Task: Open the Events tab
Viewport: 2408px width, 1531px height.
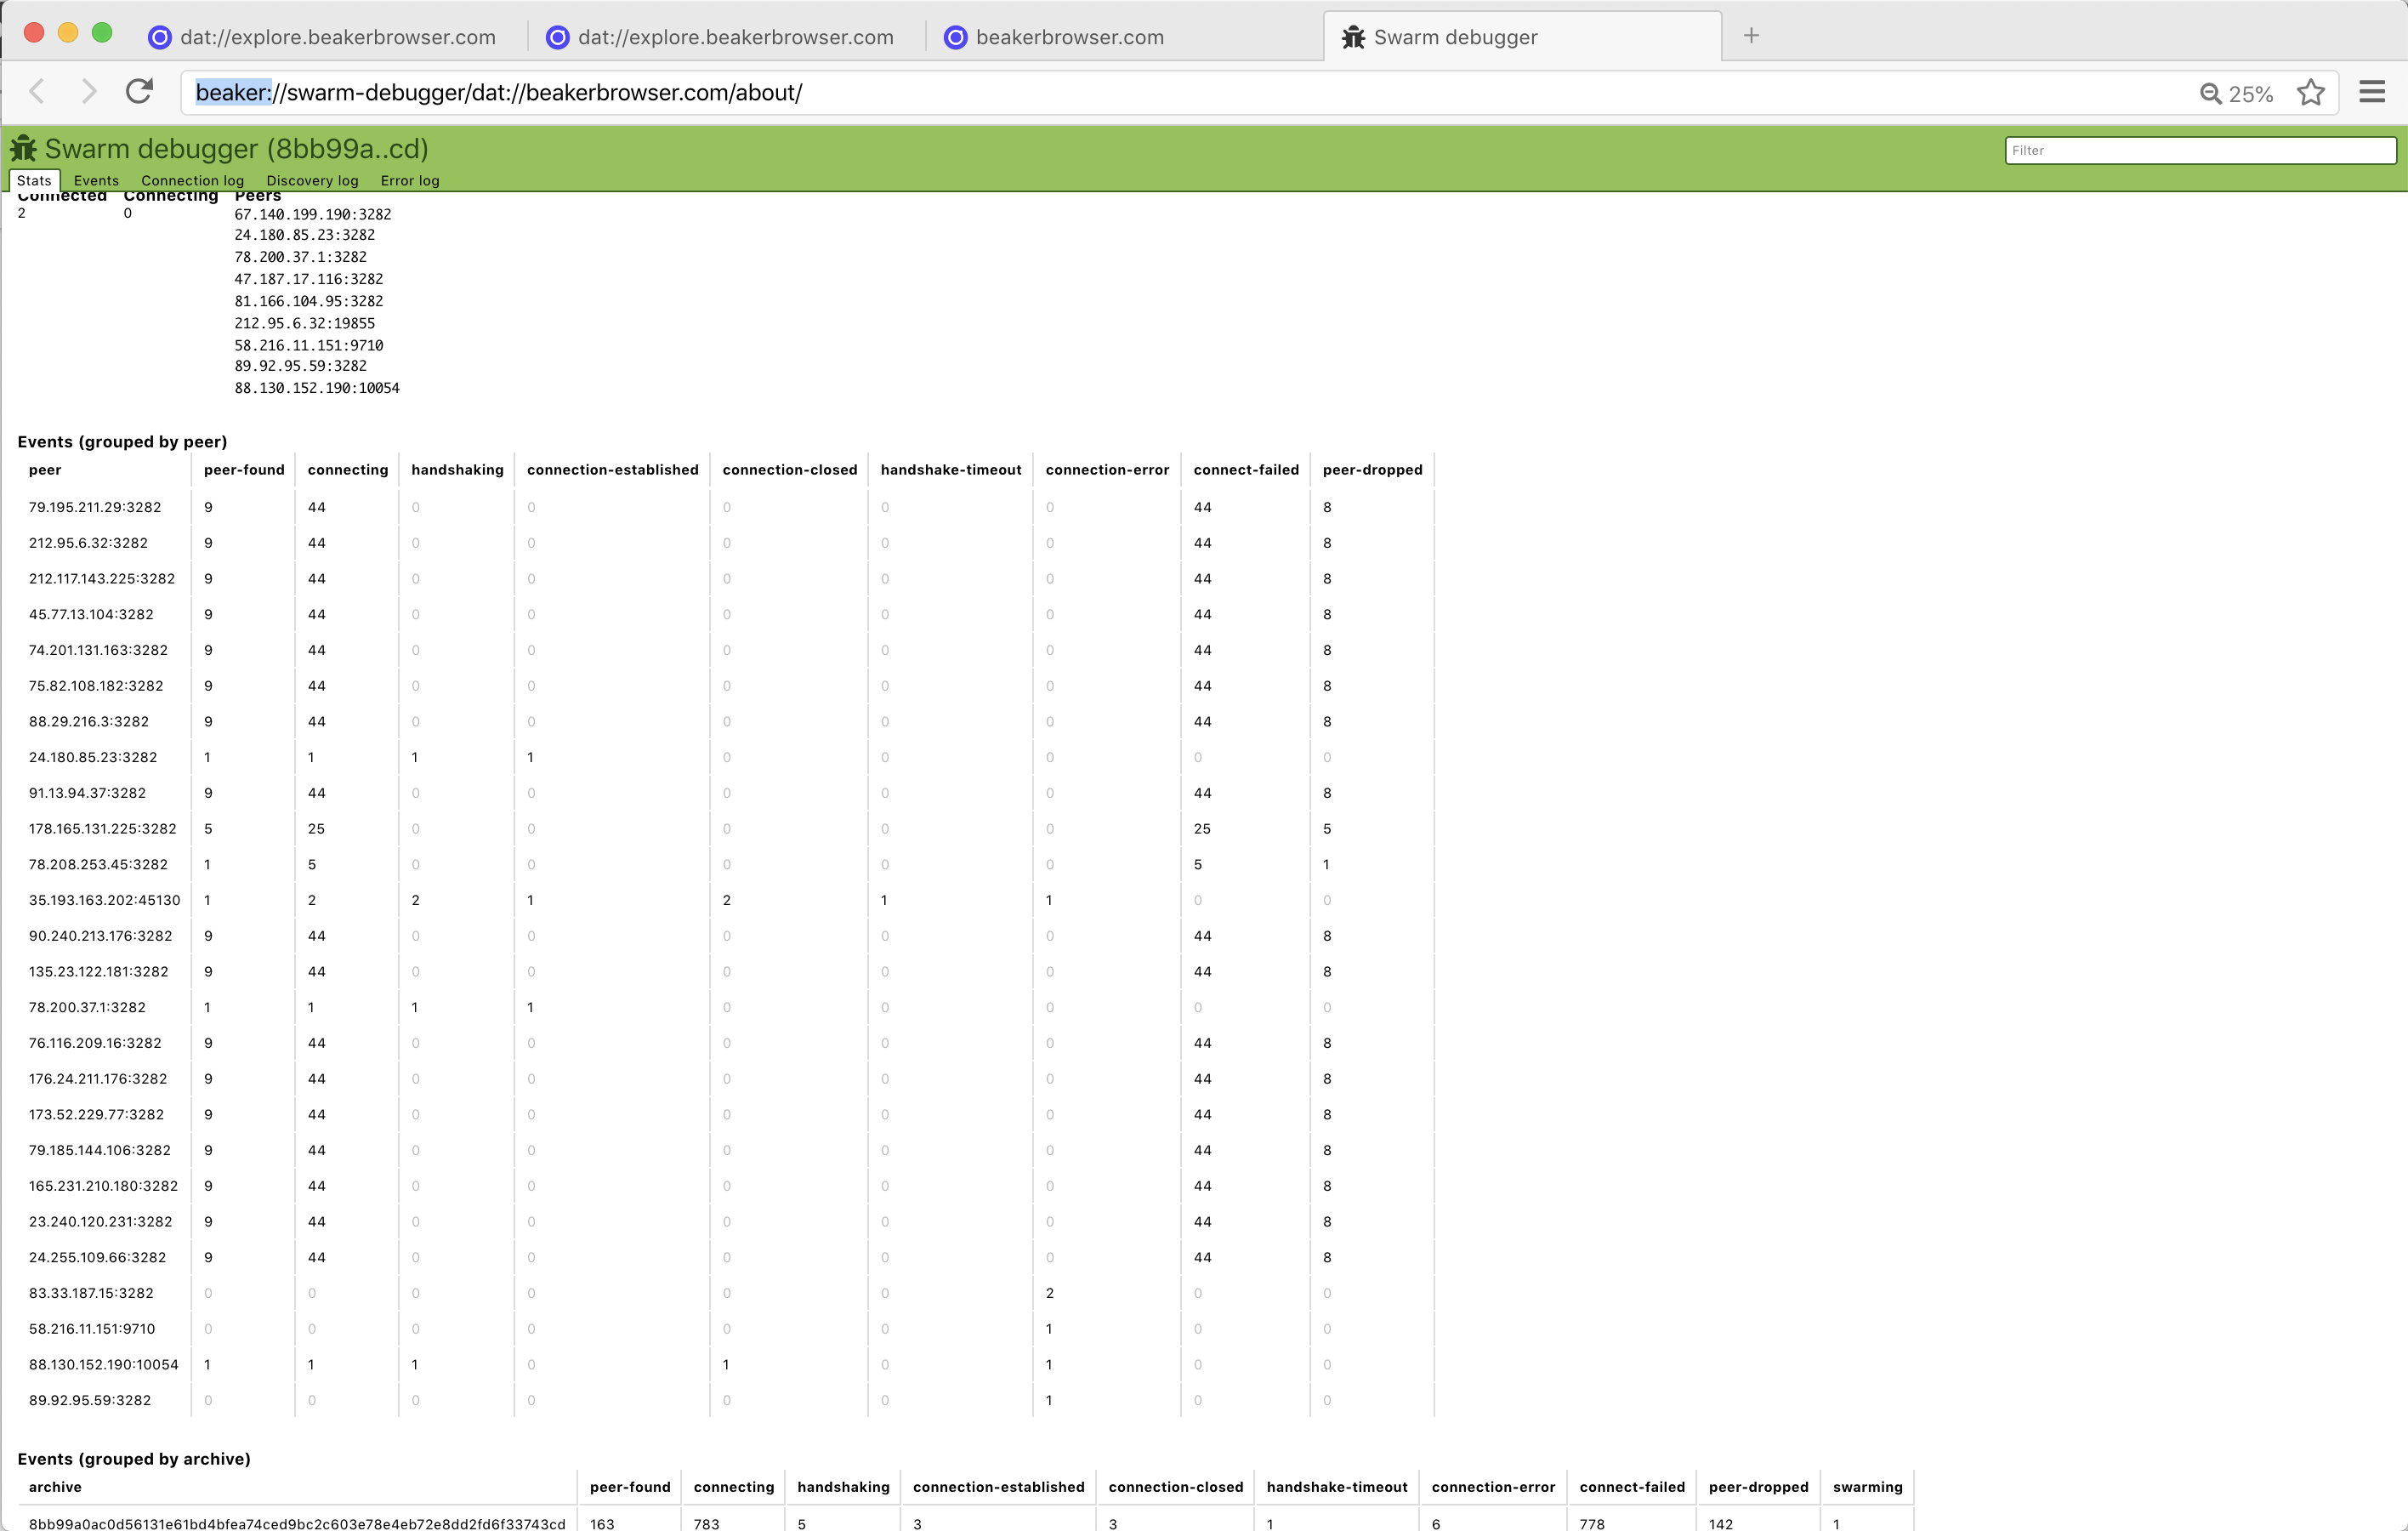Action: click(96, 180)
